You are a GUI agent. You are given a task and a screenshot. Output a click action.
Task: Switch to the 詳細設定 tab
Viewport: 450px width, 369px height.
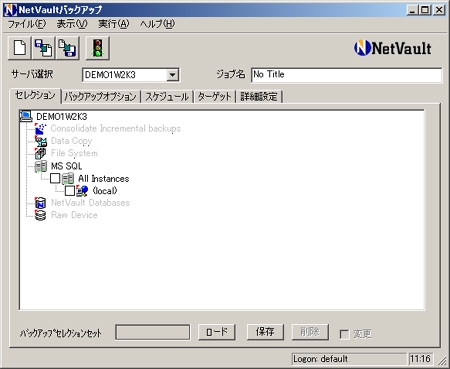(259, 97)
